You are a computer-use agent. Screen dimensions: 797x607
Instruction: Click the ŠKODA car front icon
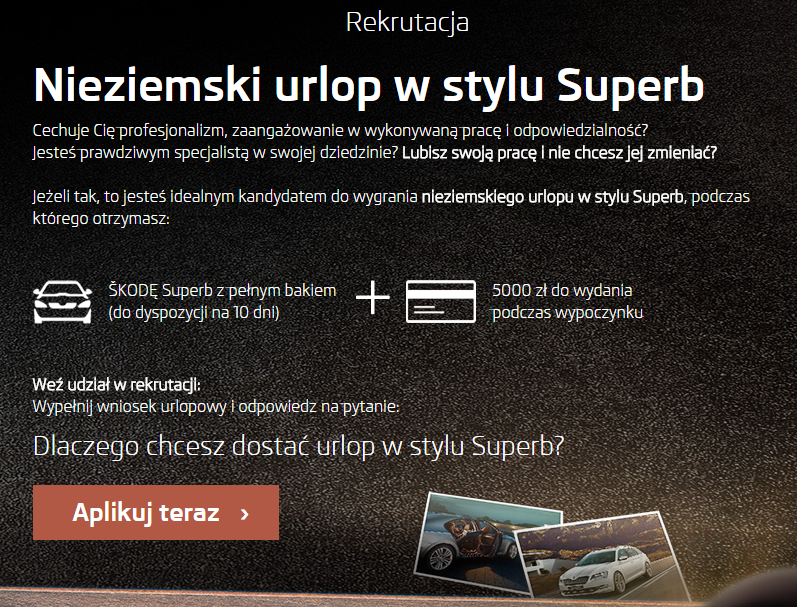point(63,301)
